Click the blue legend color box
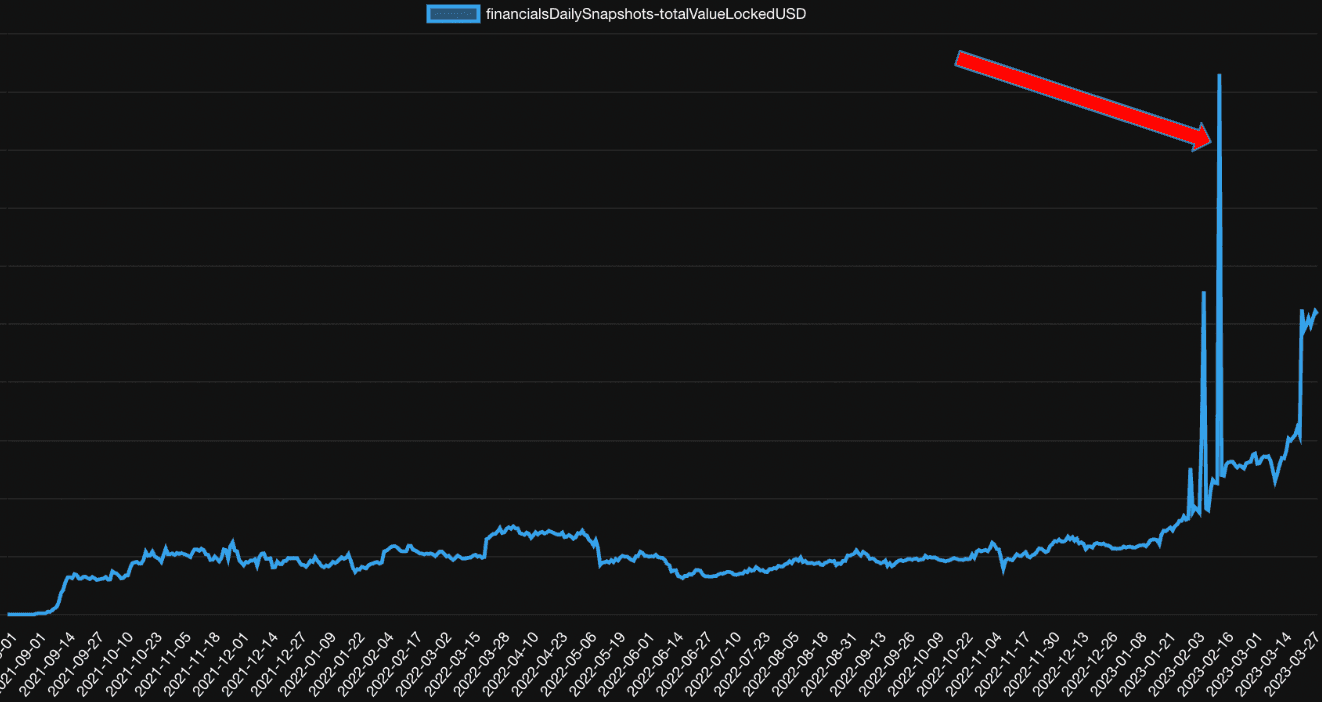 click(x=453, y=14)
